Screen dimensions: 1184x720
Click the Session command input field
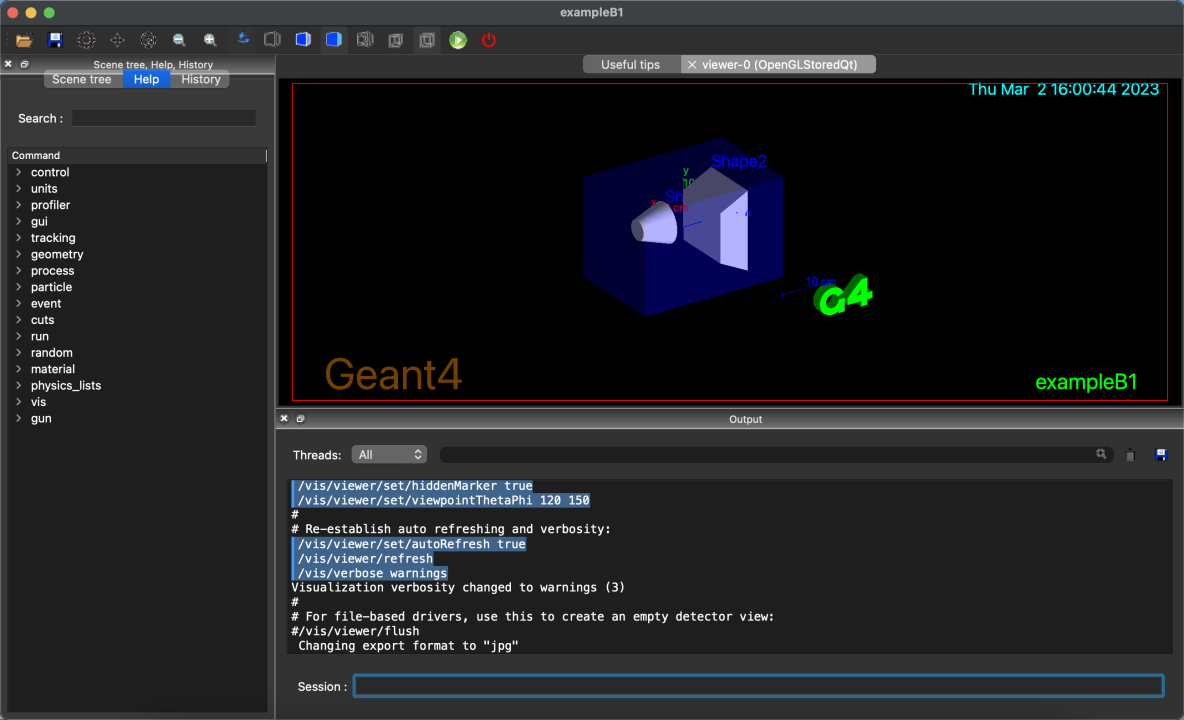pyautogui.click(x=758, y=686)
